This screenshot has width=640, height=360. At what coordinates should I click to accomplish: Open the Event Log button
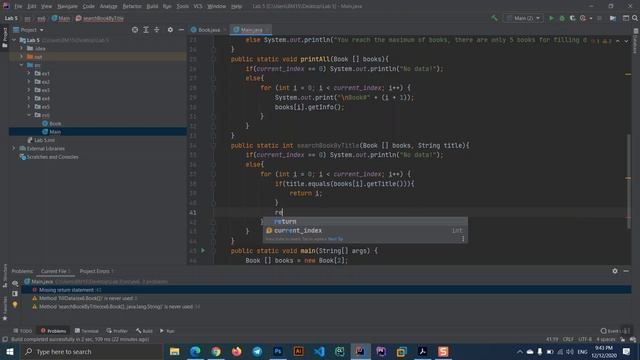(616, 331)
